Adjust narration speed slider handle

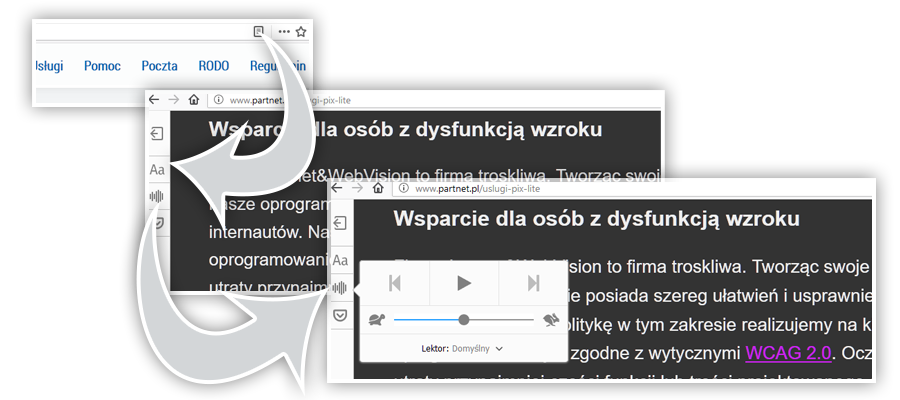(x=464, y=320)
